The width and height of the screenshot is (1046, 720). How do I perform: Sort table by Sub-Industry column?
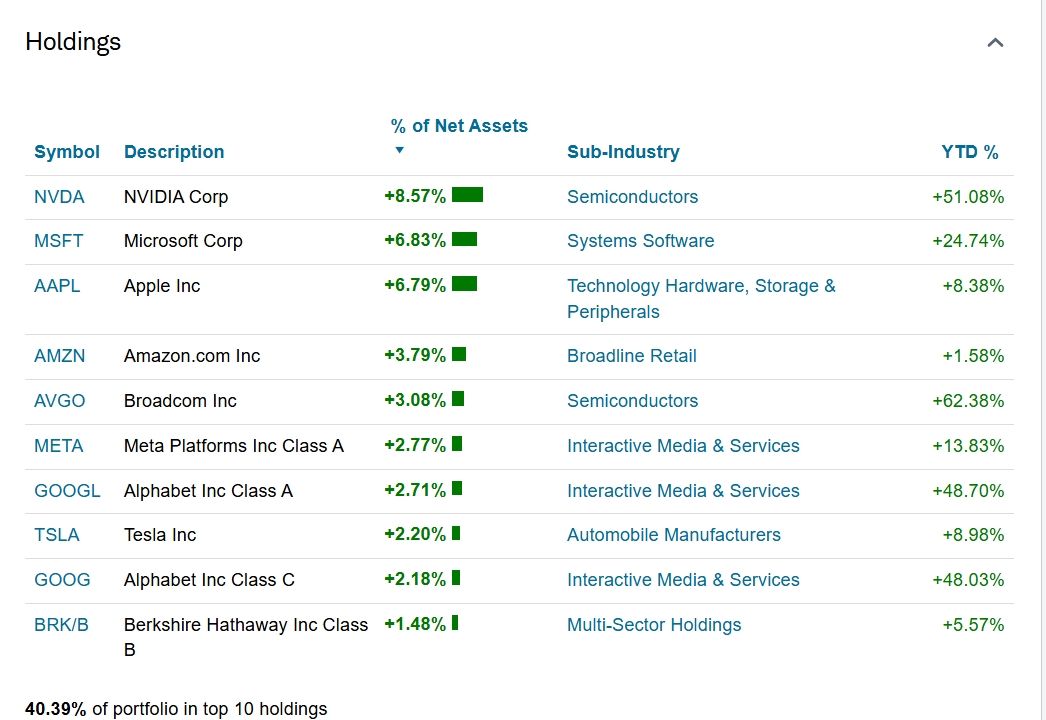623,152
